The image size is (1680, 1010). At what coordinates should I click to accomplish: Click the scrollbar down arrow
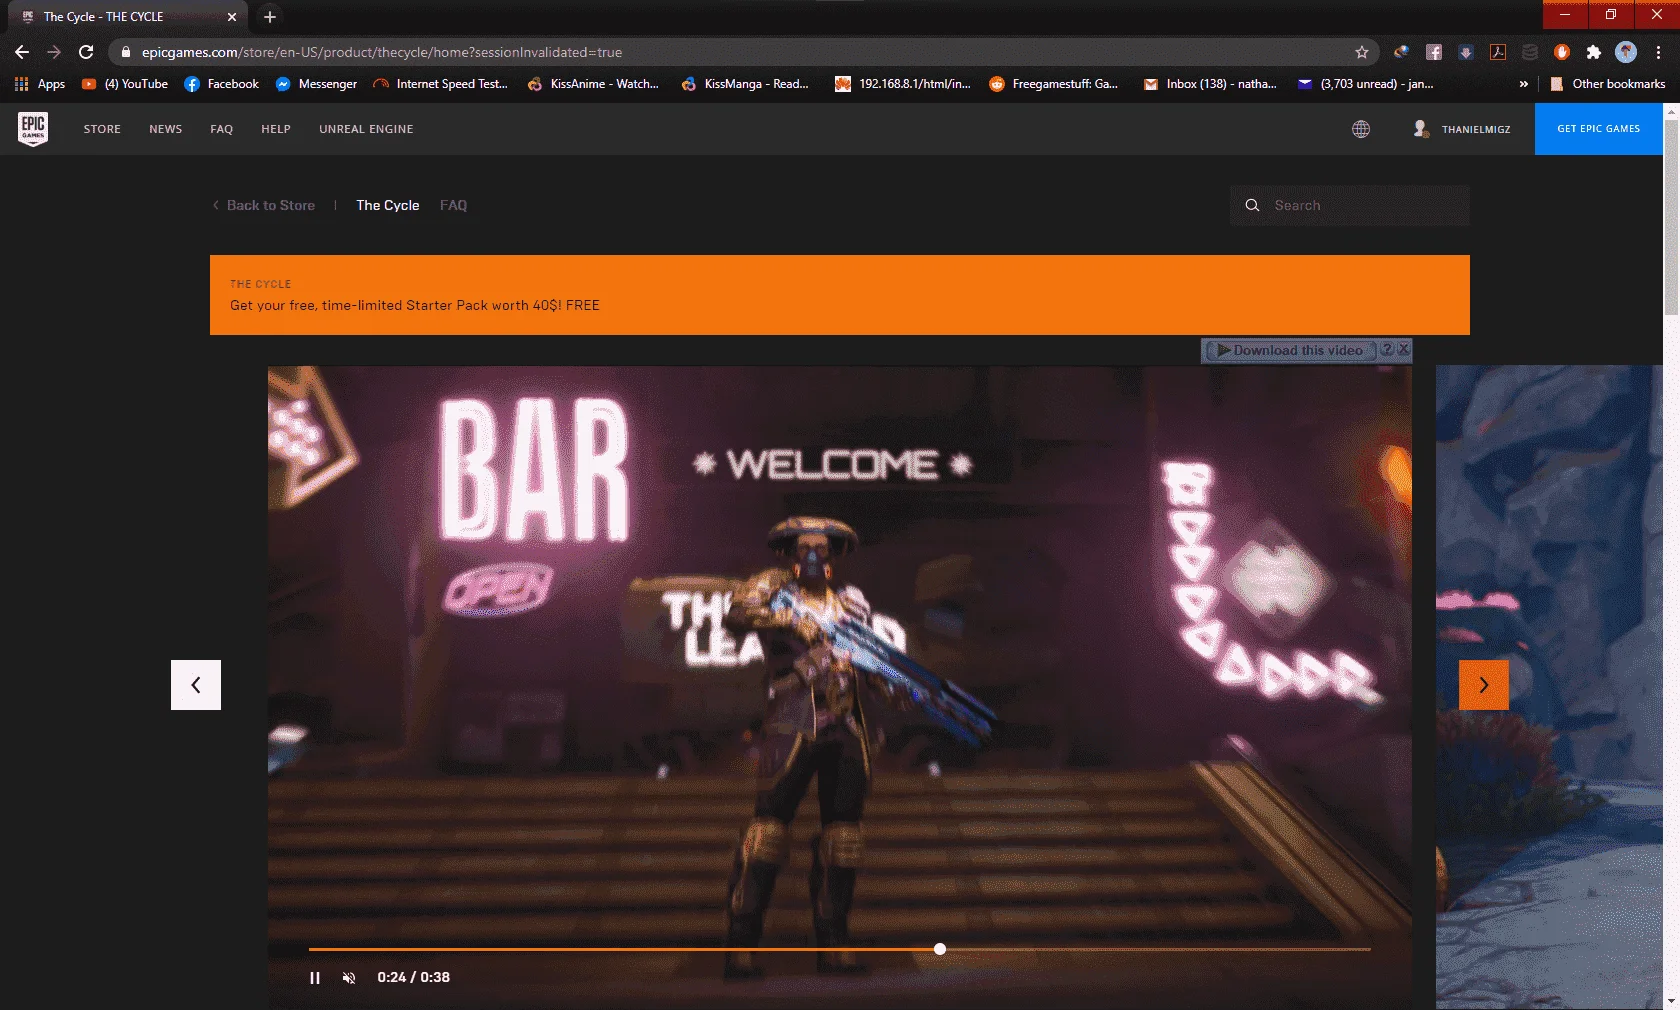coord(1671,1001)
